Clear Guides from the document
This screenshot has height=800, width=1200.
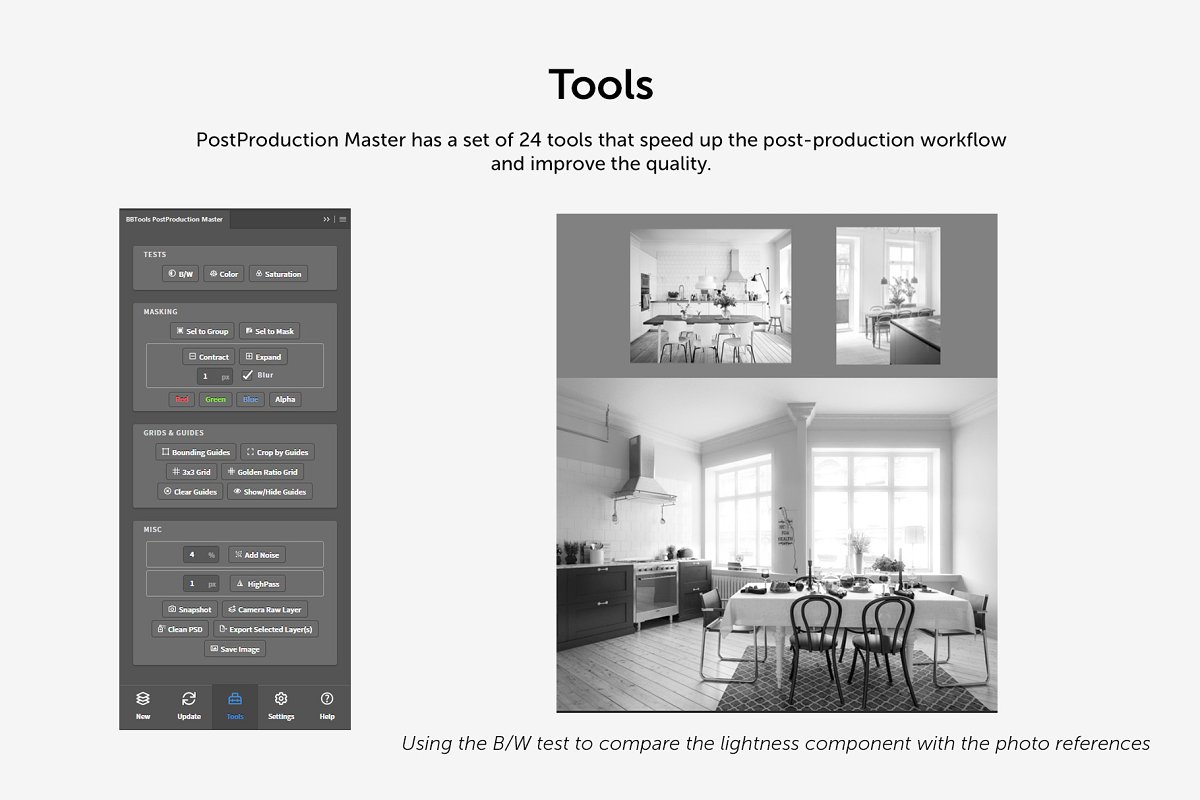coord(190,491)
